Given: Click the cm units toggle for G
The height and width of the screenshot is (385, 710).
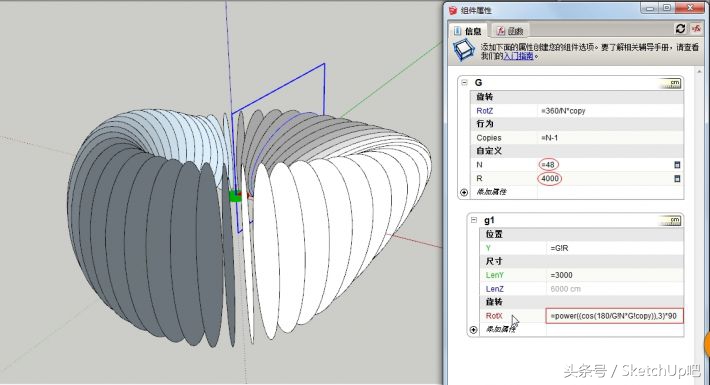Looking at the screenshot, I should (671, 83).
